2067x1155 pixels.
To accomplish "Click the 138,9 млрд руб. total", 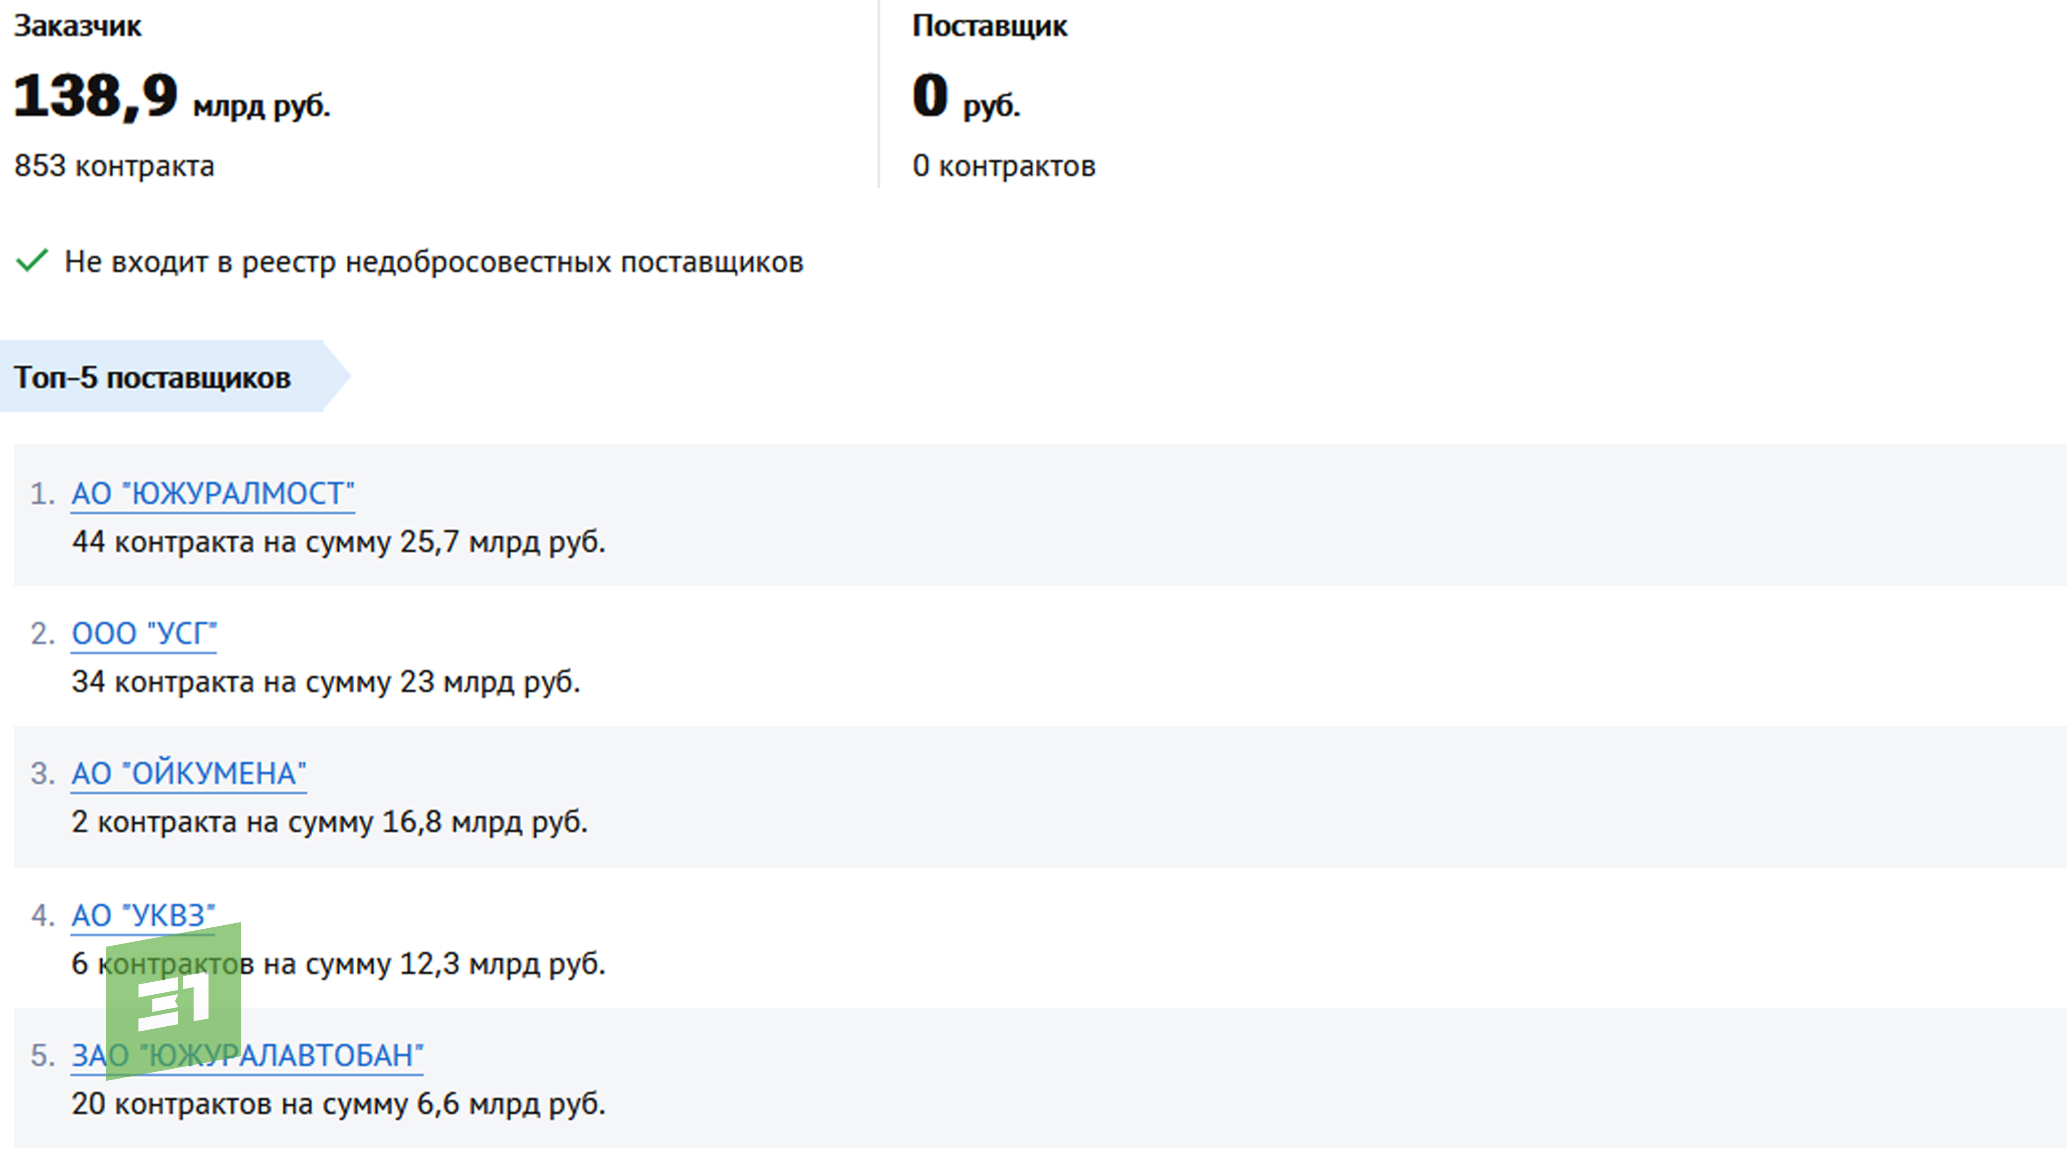I will point(171,98).
